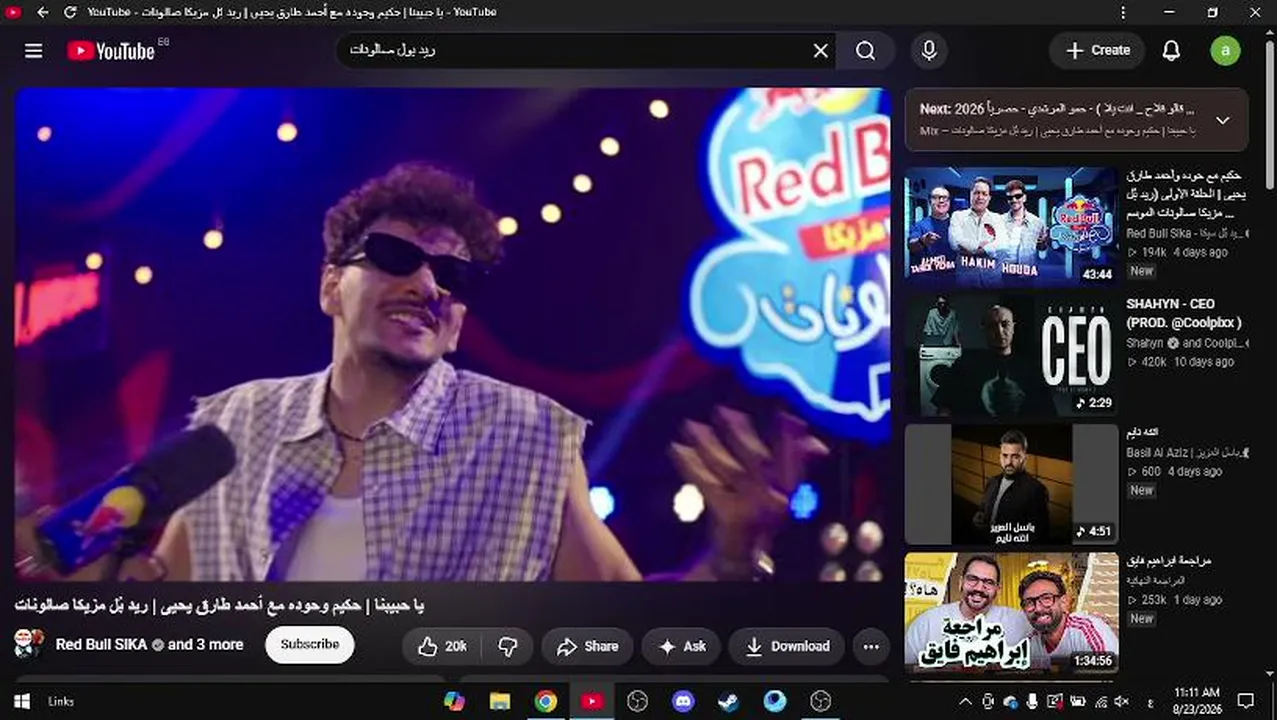Clear the search box text
1277x720 pixels.
pos(821,50)
